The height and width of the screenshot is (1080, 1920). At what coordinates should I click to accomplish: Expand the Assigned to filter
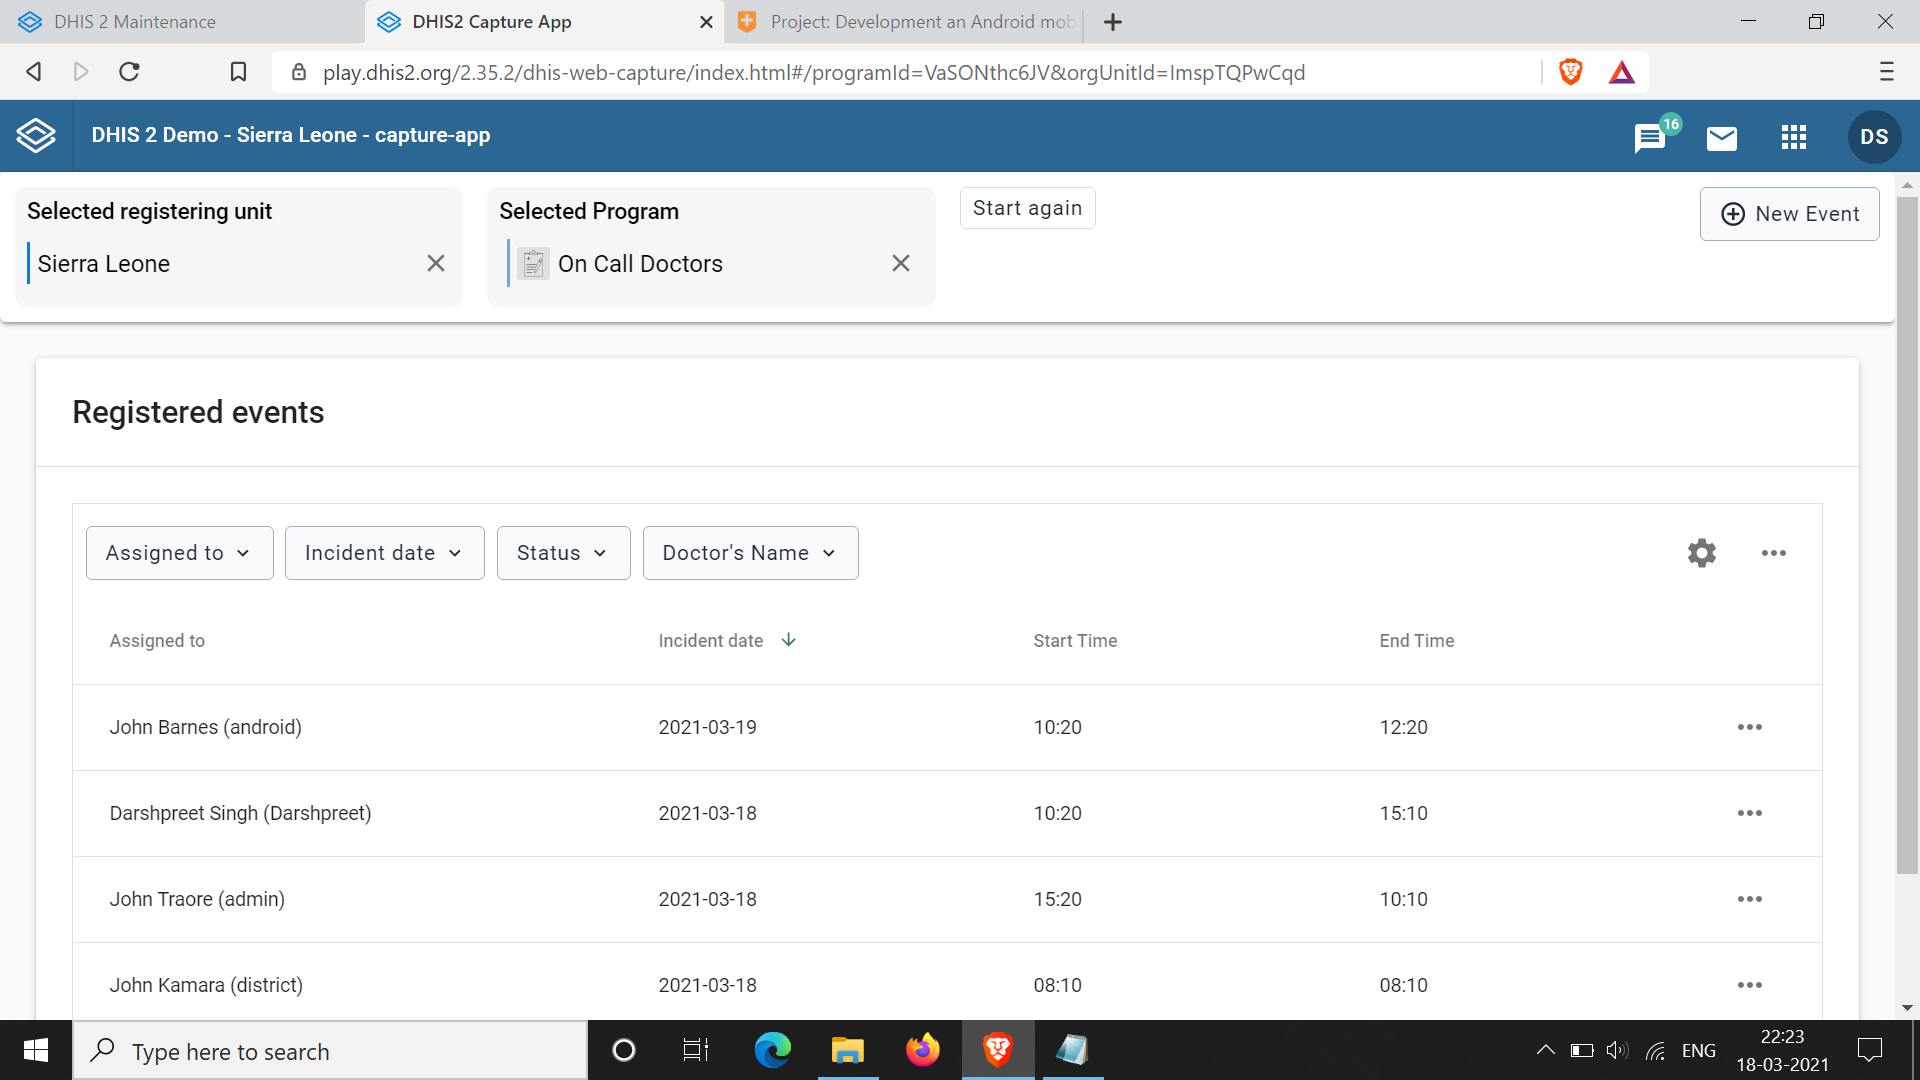click(x=179, y=553)
